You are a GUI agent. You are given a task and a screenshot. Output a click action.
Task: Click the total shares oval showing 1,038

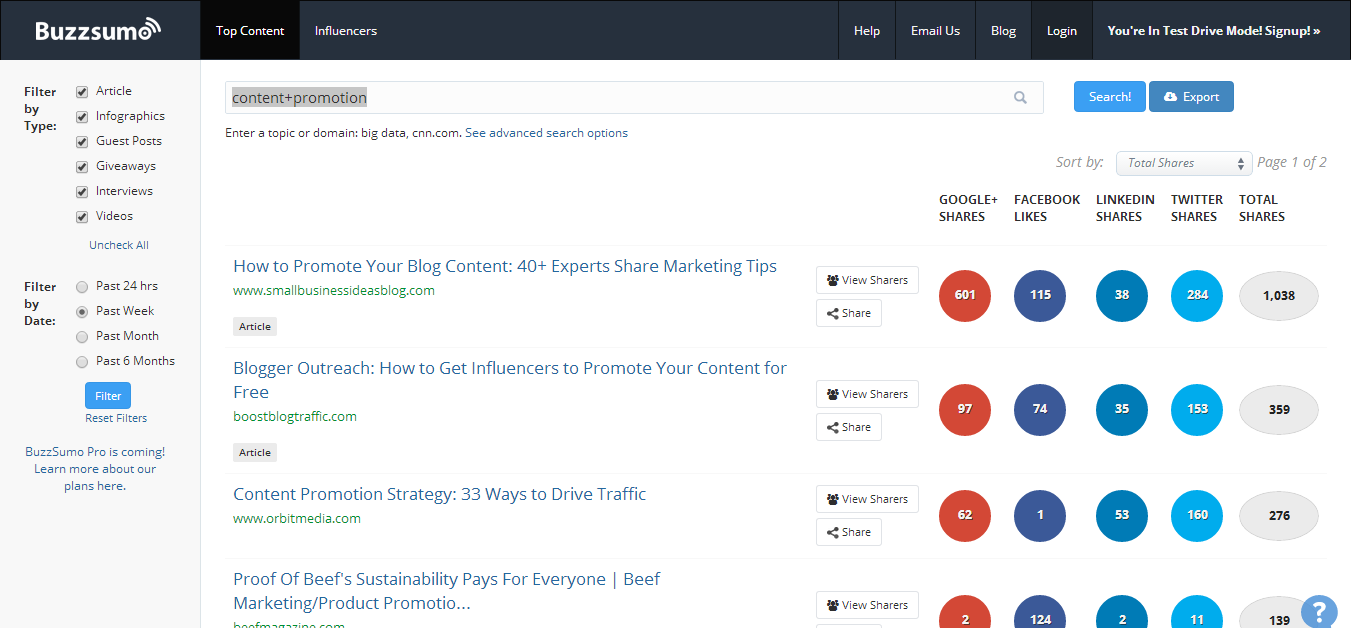(x=1278, y=296)
